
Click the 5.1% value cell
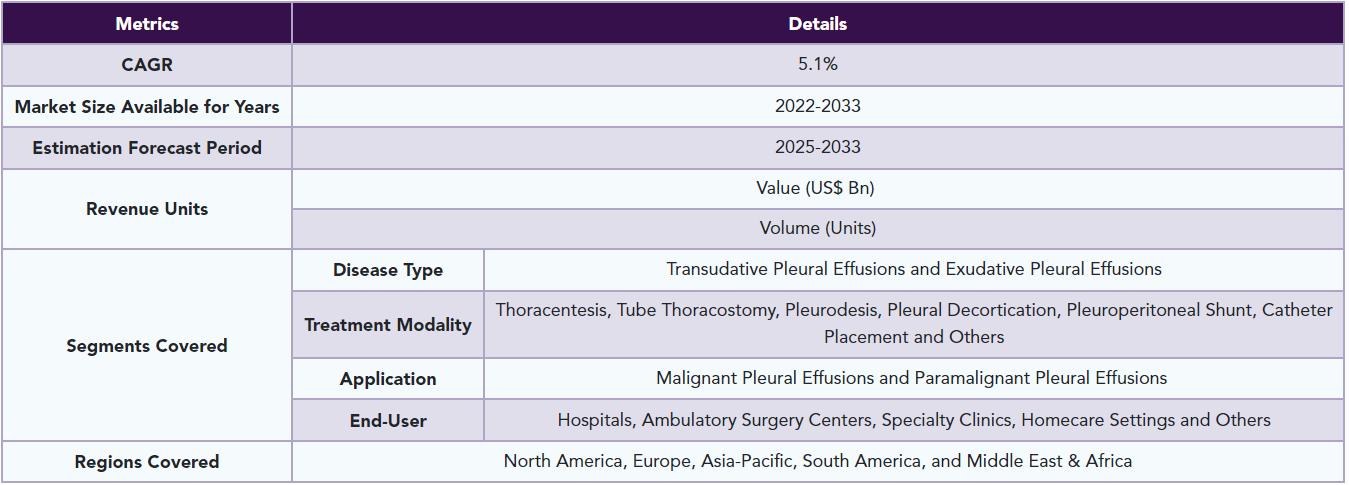(817, 65)
